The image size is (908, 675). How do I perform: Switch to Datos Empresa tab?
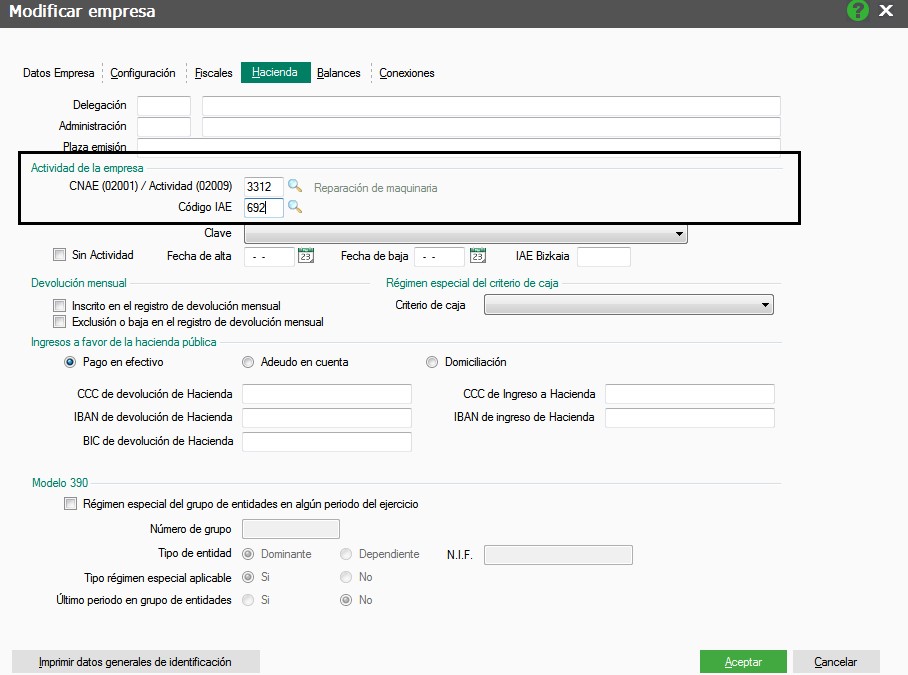pos(58,73)
